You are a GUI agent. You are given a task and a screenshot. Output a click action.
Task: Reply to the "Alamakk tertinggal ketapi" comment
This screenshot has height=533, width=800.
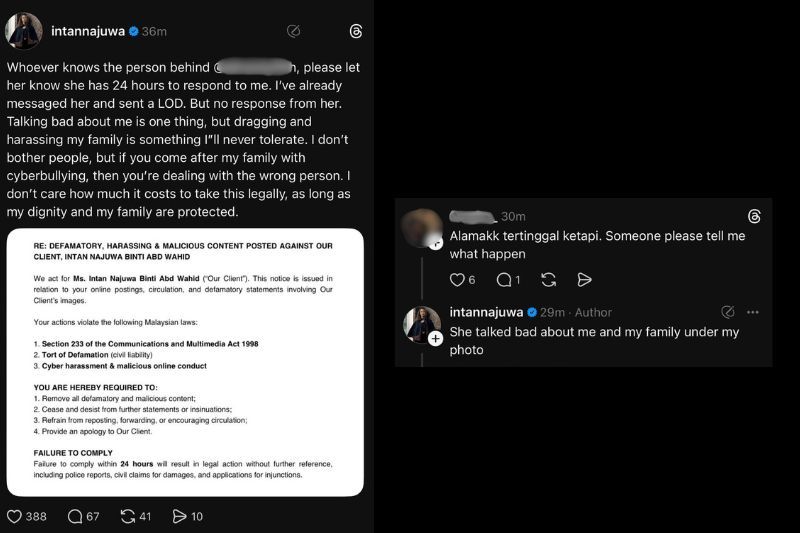coord(503,280)
